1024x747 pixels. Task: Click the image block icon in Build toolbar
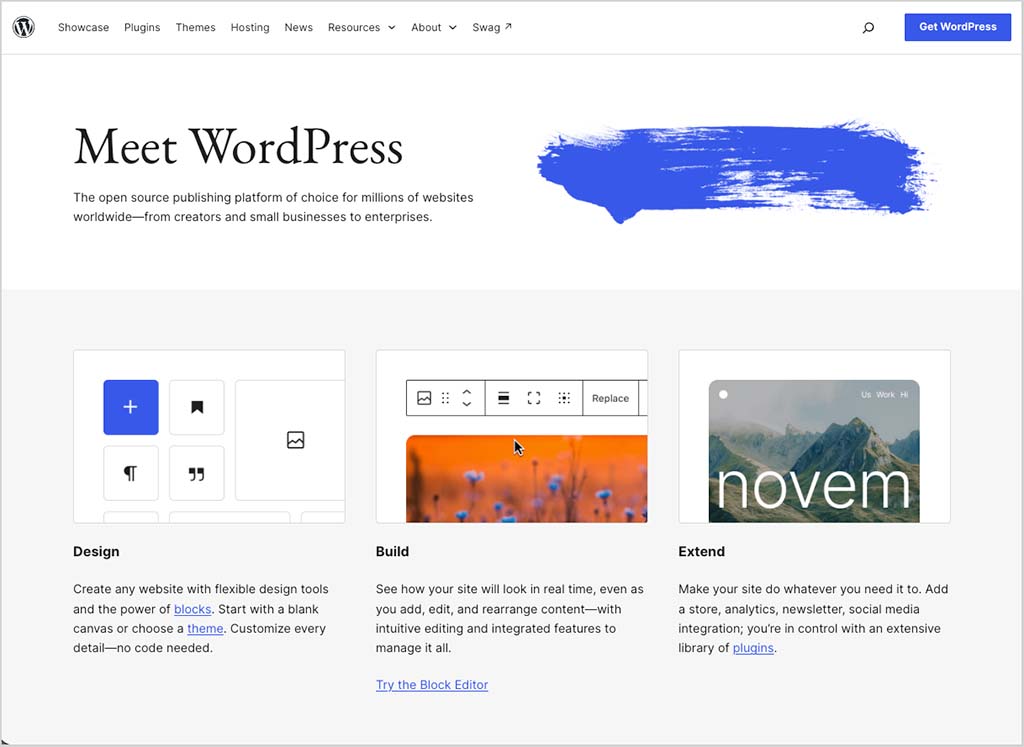point(424,398)
